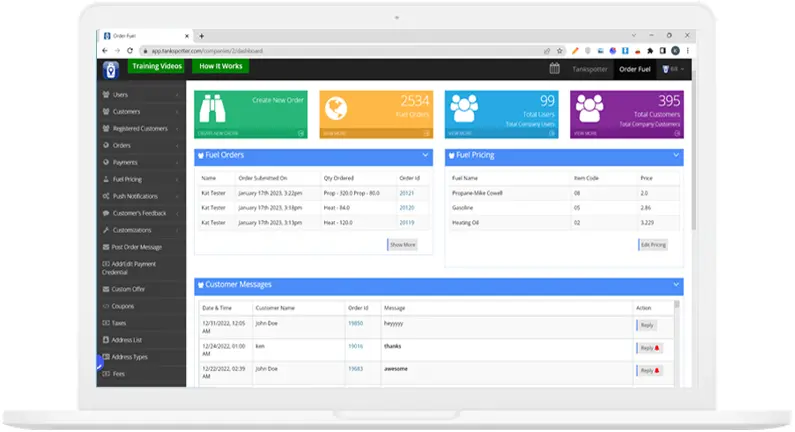Click the pencil extension icon in browser toolbar
This screenshot has height=432, width=795.
pyautogui.click(x=575, y=51)
